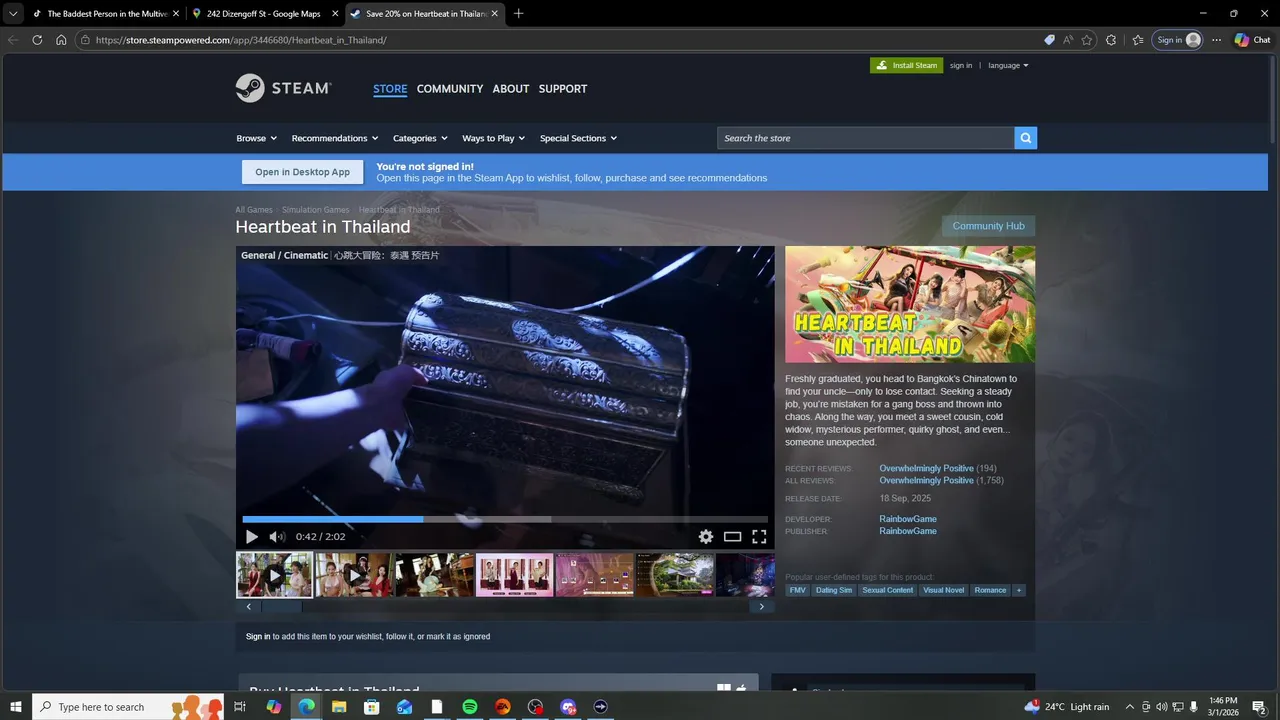The width and height of the screenshot is (1280, 720).
Task: Go to STORE navigation tab
Action: coord(390,89)
